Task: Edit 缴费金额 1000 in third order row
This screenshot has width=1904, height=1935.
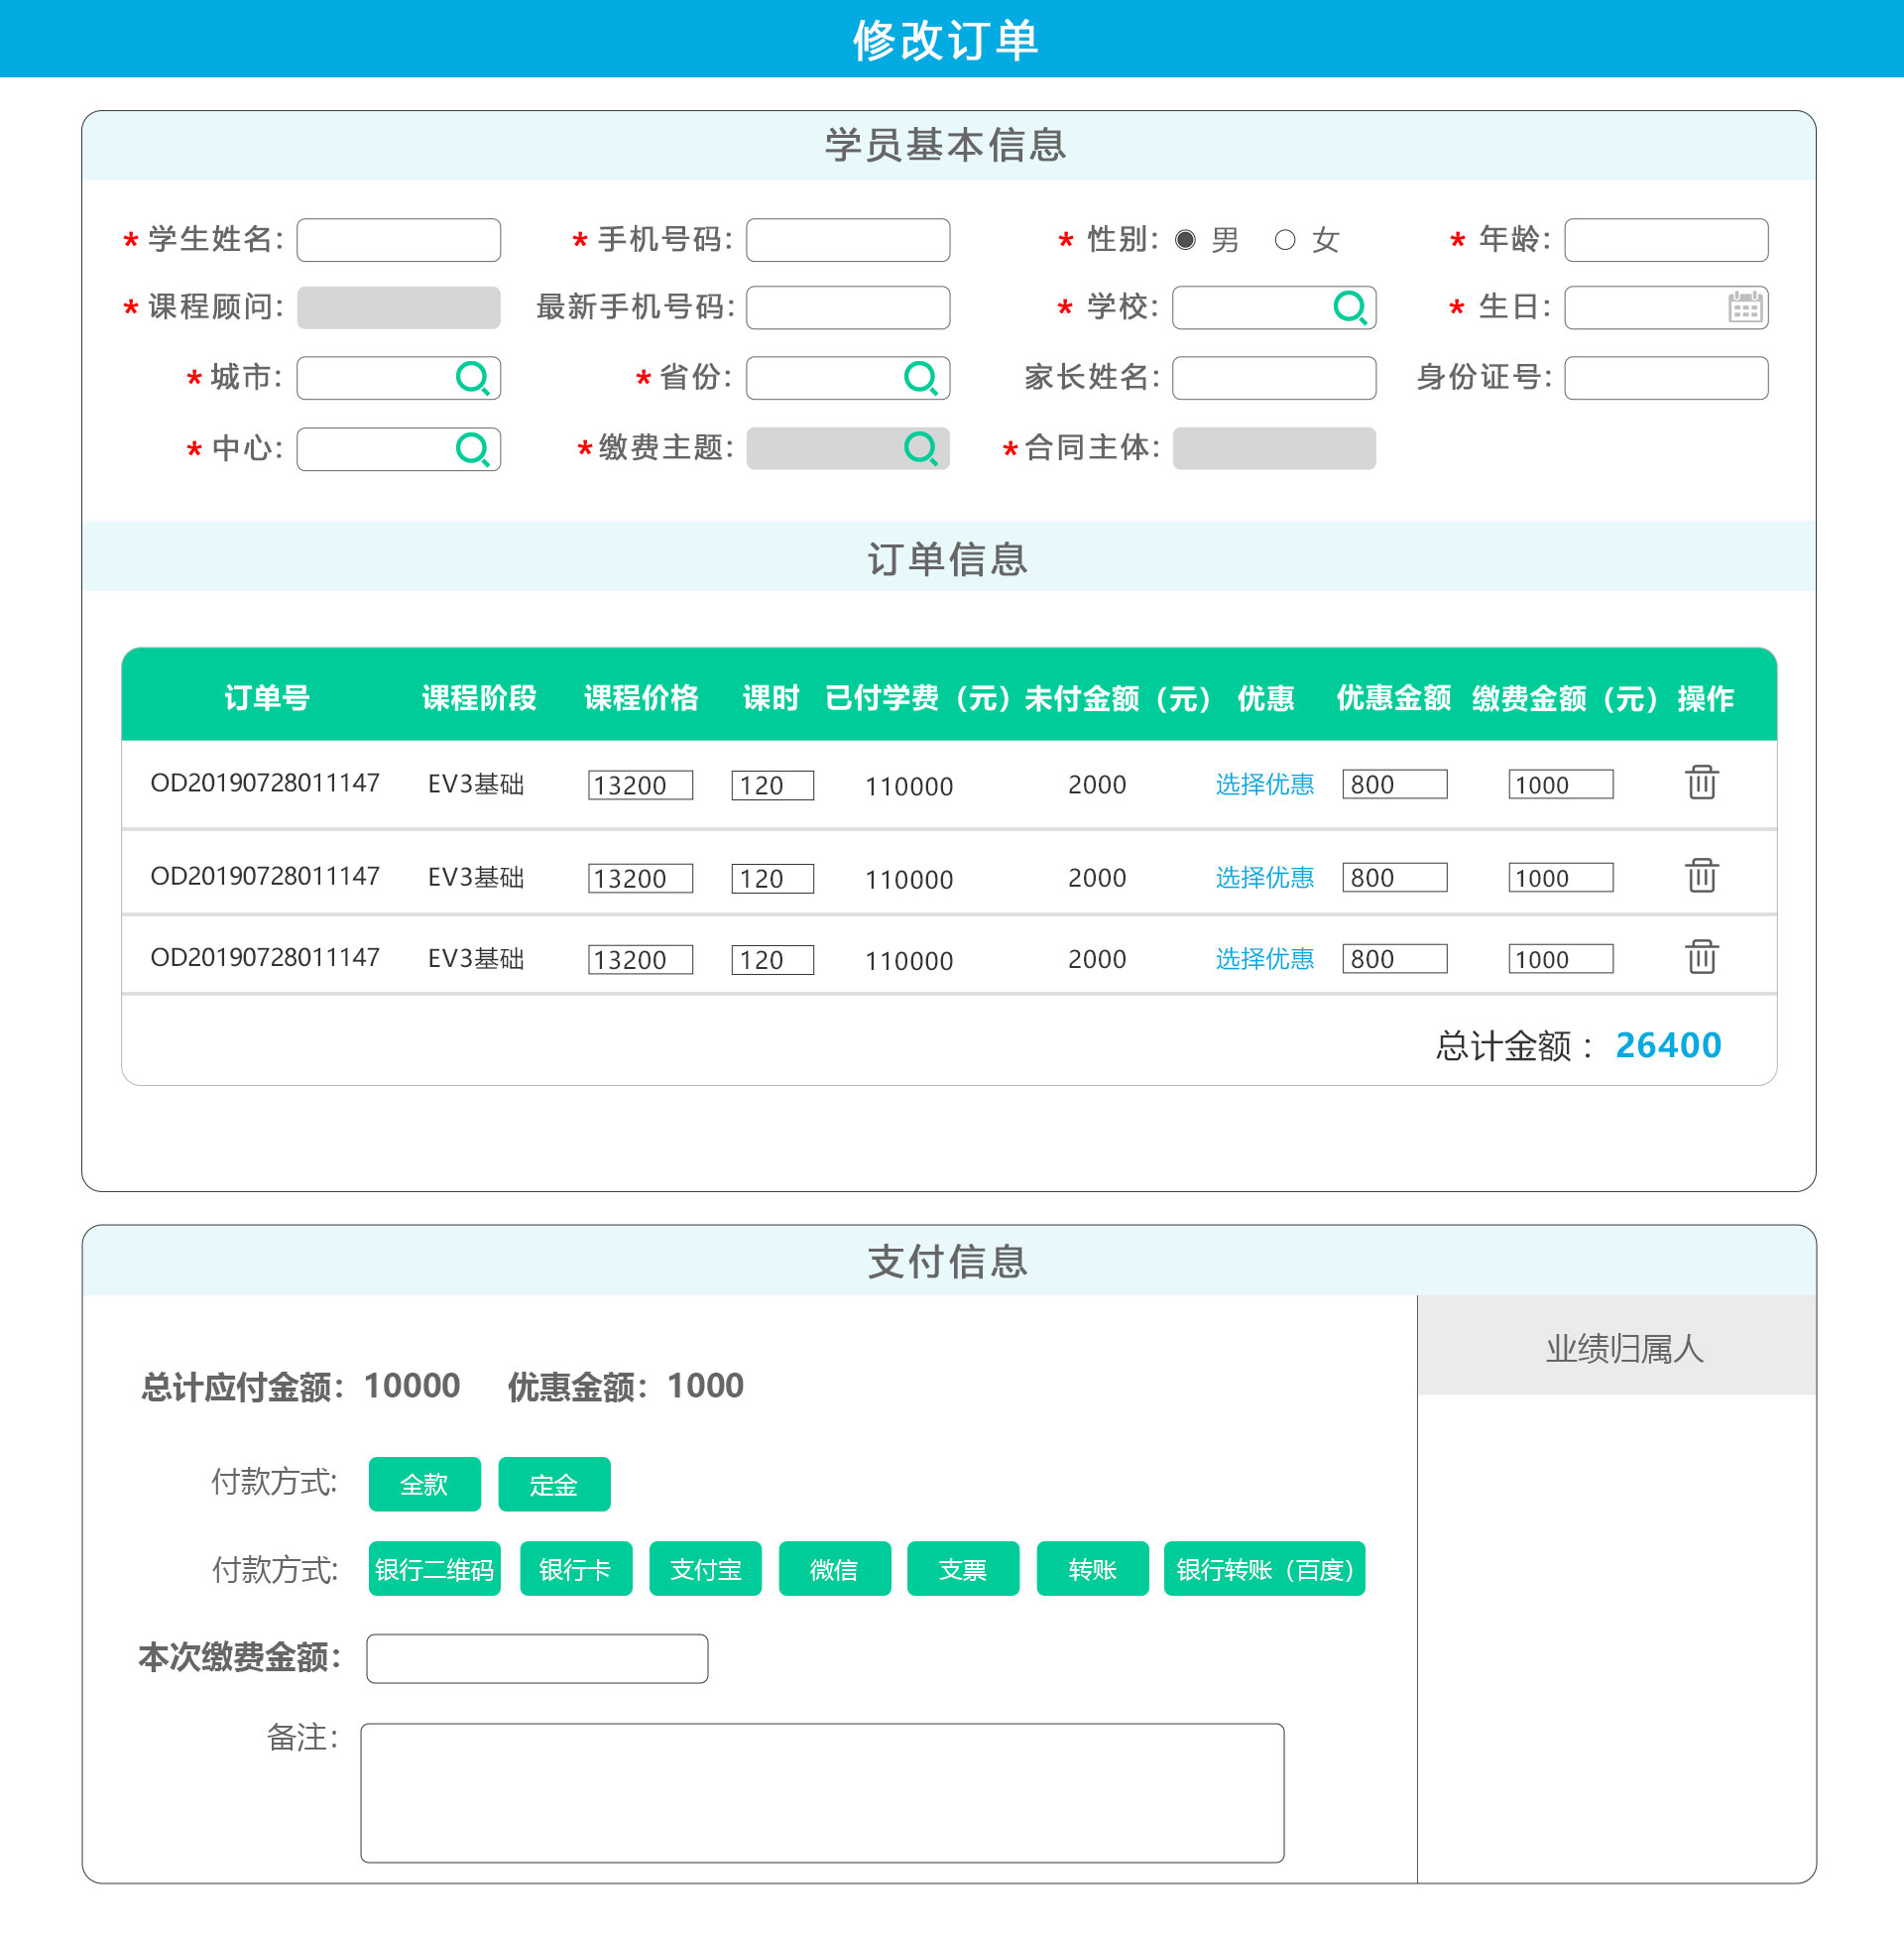Action: pos(1561,958)
